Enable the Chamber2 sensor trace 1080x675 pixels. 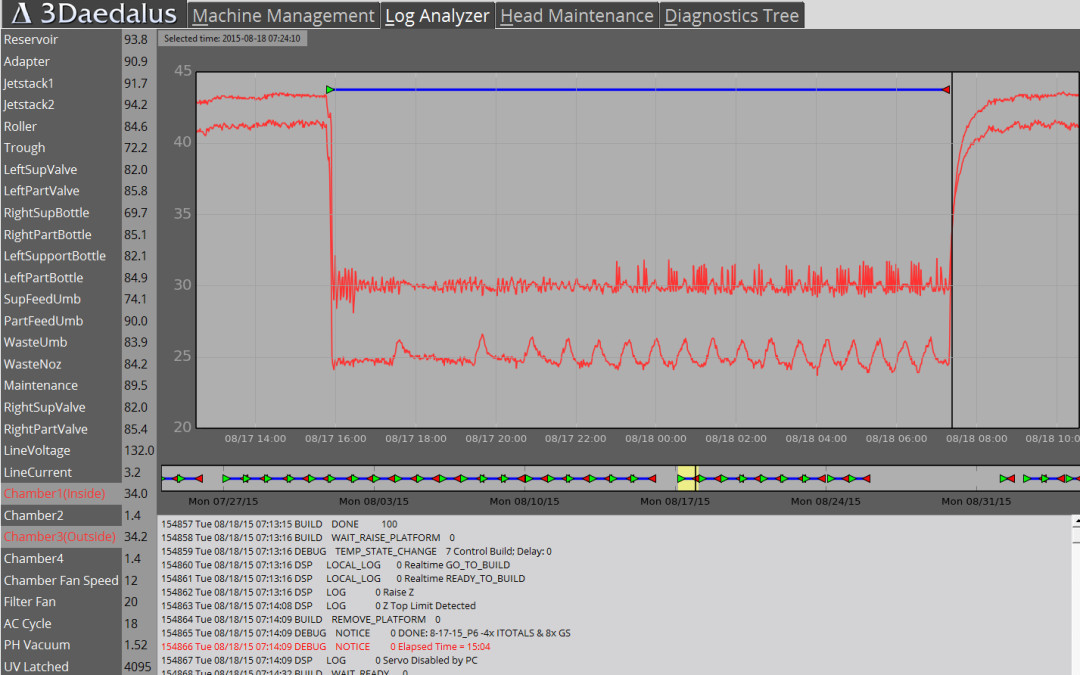click(x=60, y=515)
